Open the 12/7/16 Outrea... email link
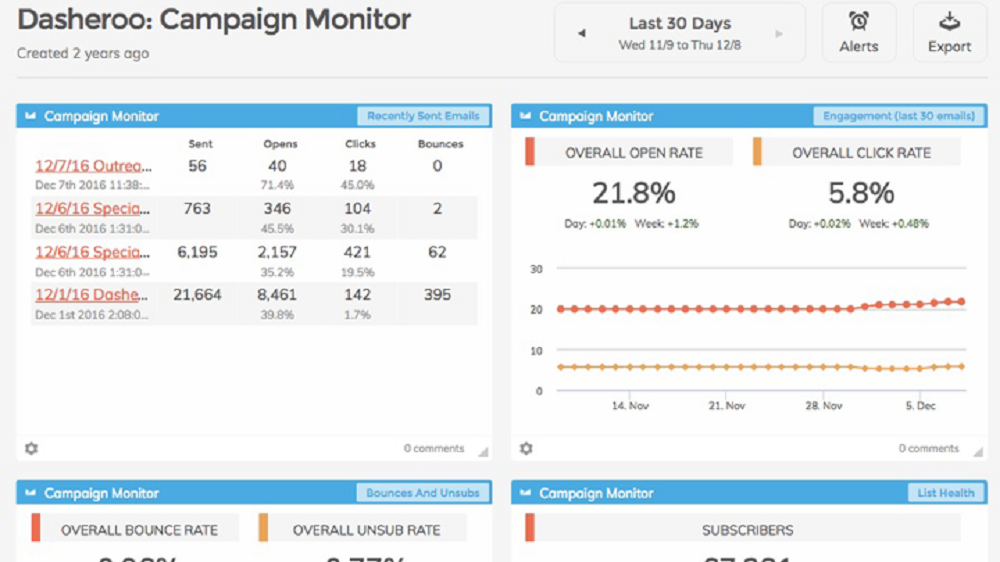Screen dimensions: 1000x562 click(93, 166)
